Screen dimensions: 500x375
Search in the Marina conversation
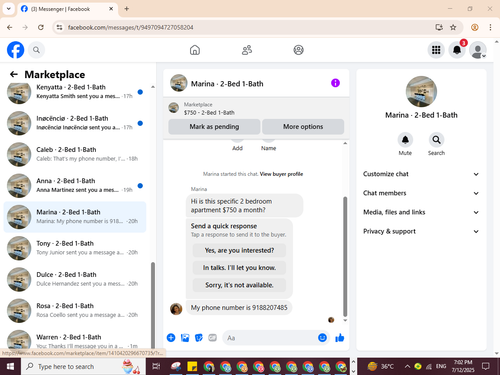tap(436, 140)
